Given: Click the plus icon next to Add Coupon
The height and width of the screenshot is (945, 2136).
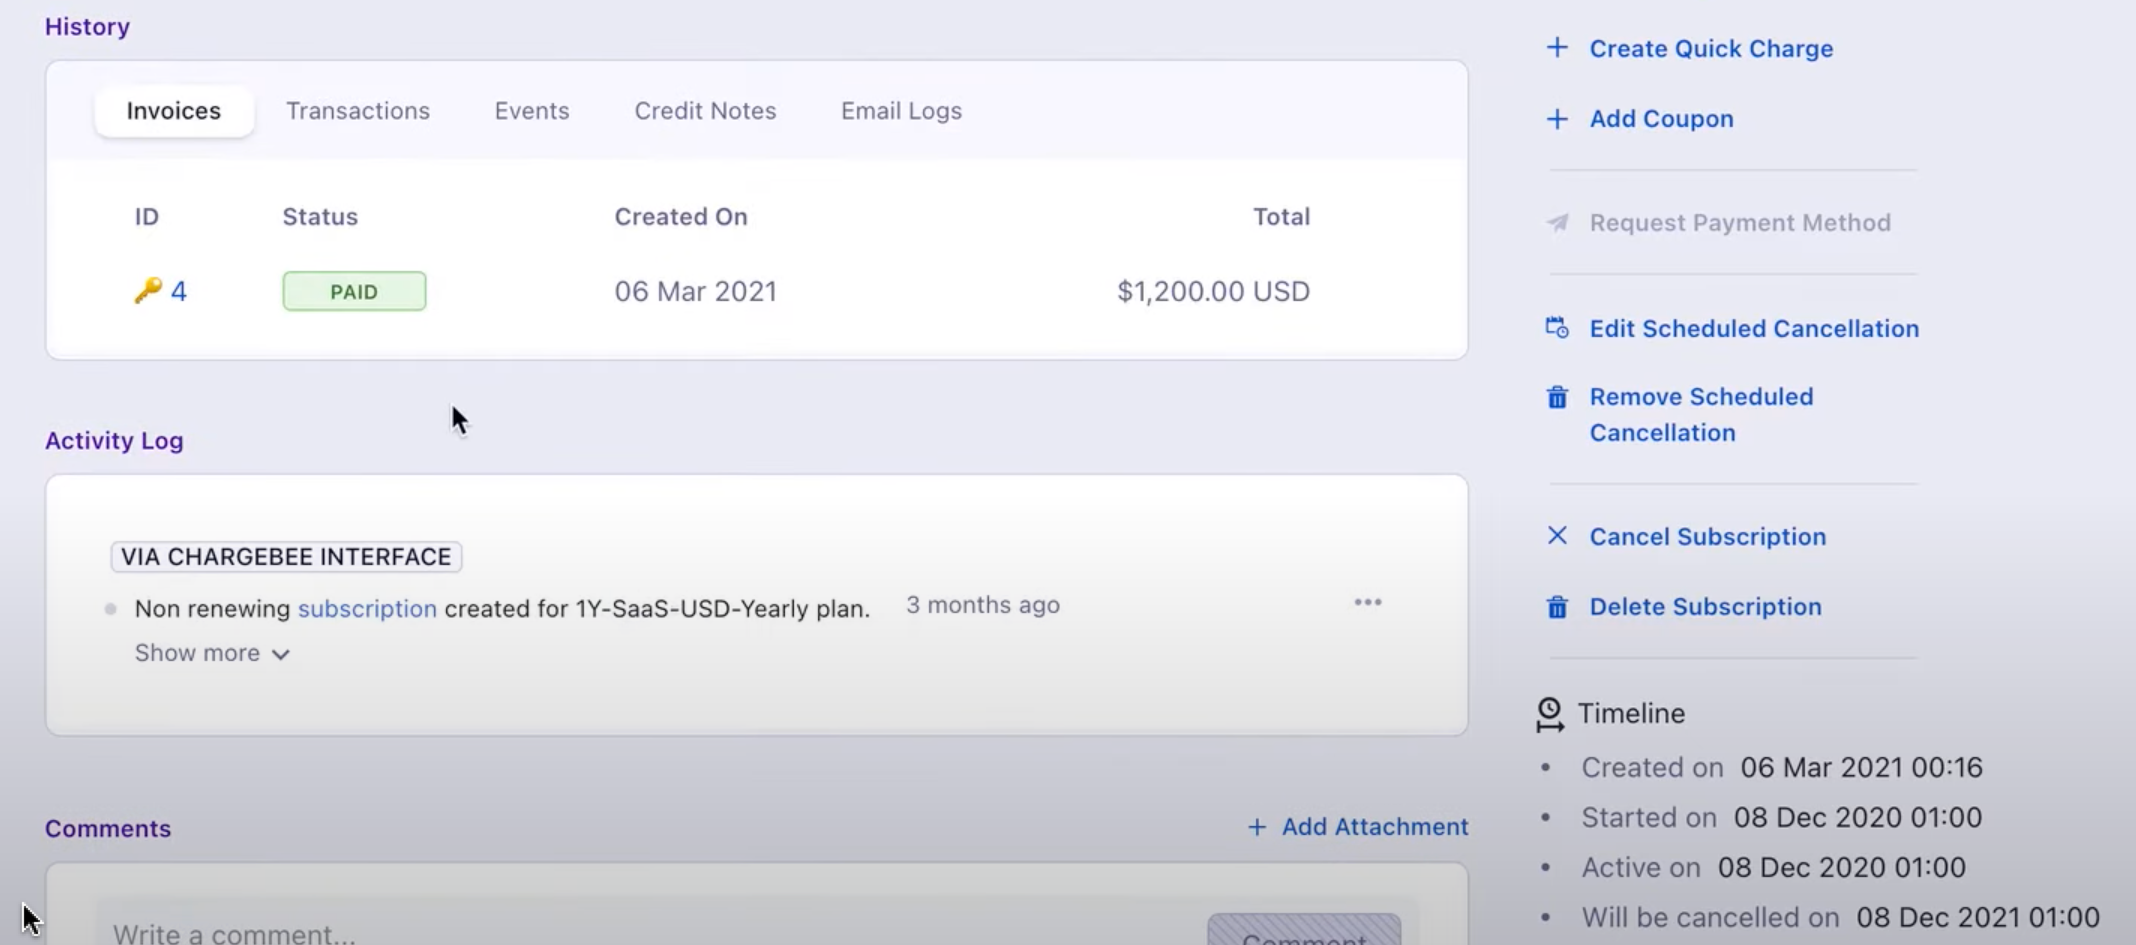Looking at the screenshot, I should click(x=1557, y=119).
